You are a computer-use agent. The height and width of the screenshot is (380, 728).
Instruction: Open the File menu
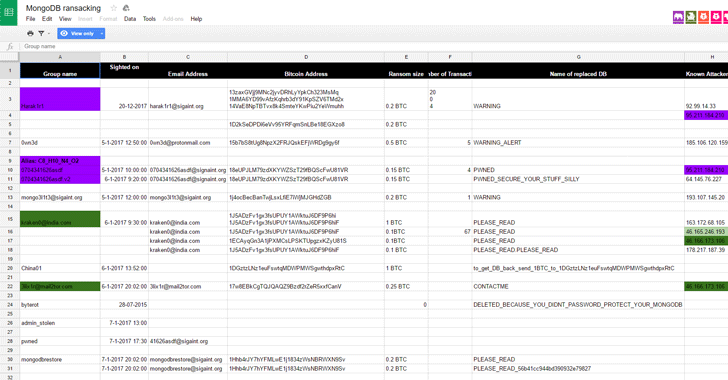point(31,19)
